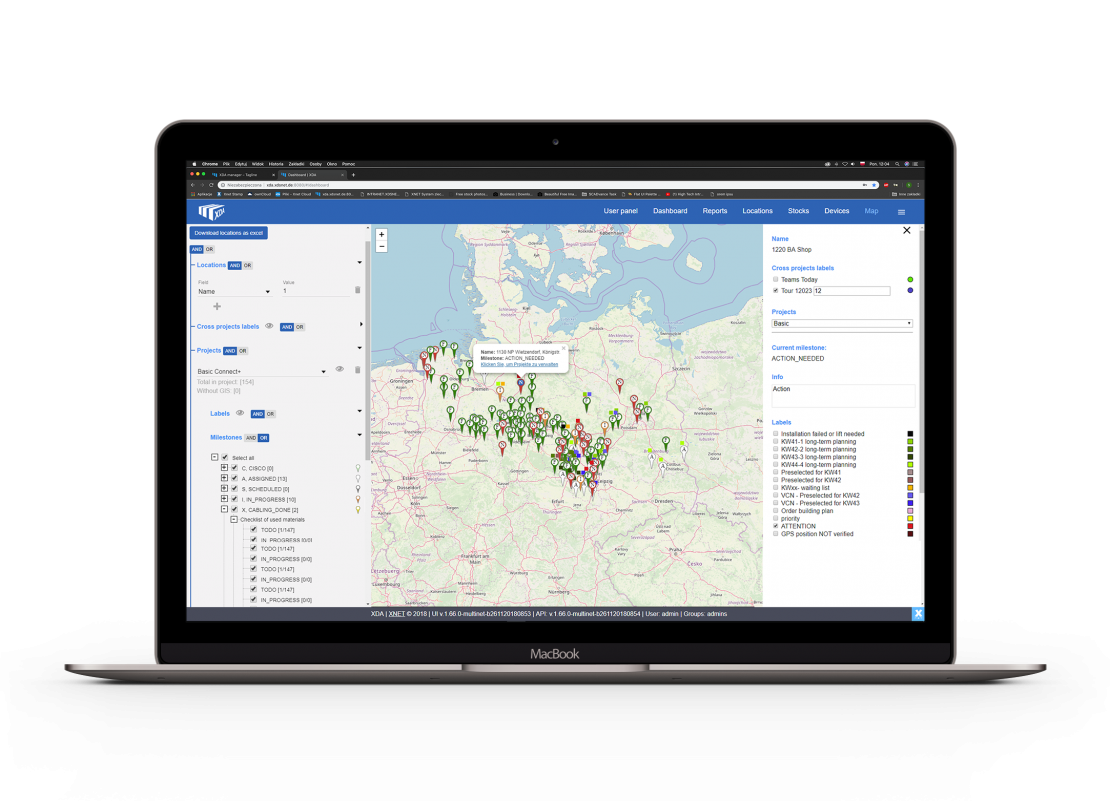Click the Tour 12023 value input

[x=852, y=291]
